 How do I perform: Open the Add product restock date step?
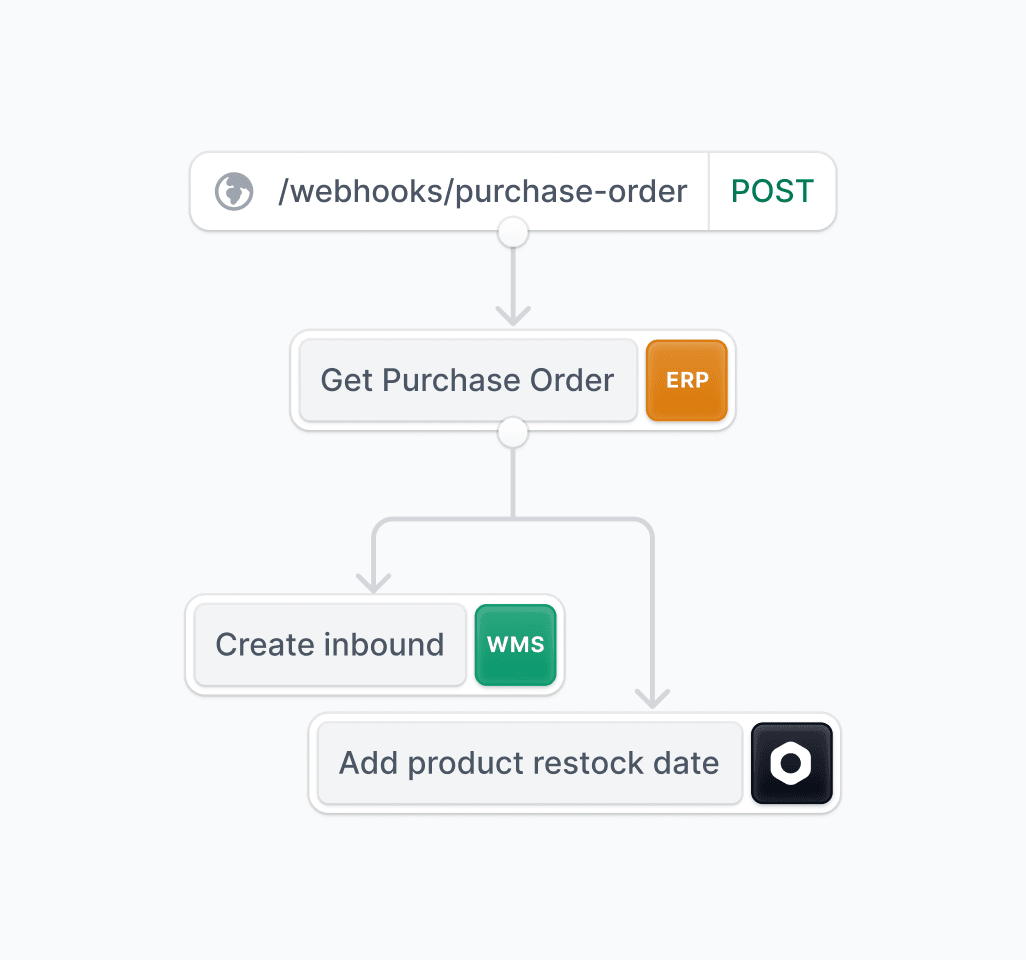pos(529,763)
